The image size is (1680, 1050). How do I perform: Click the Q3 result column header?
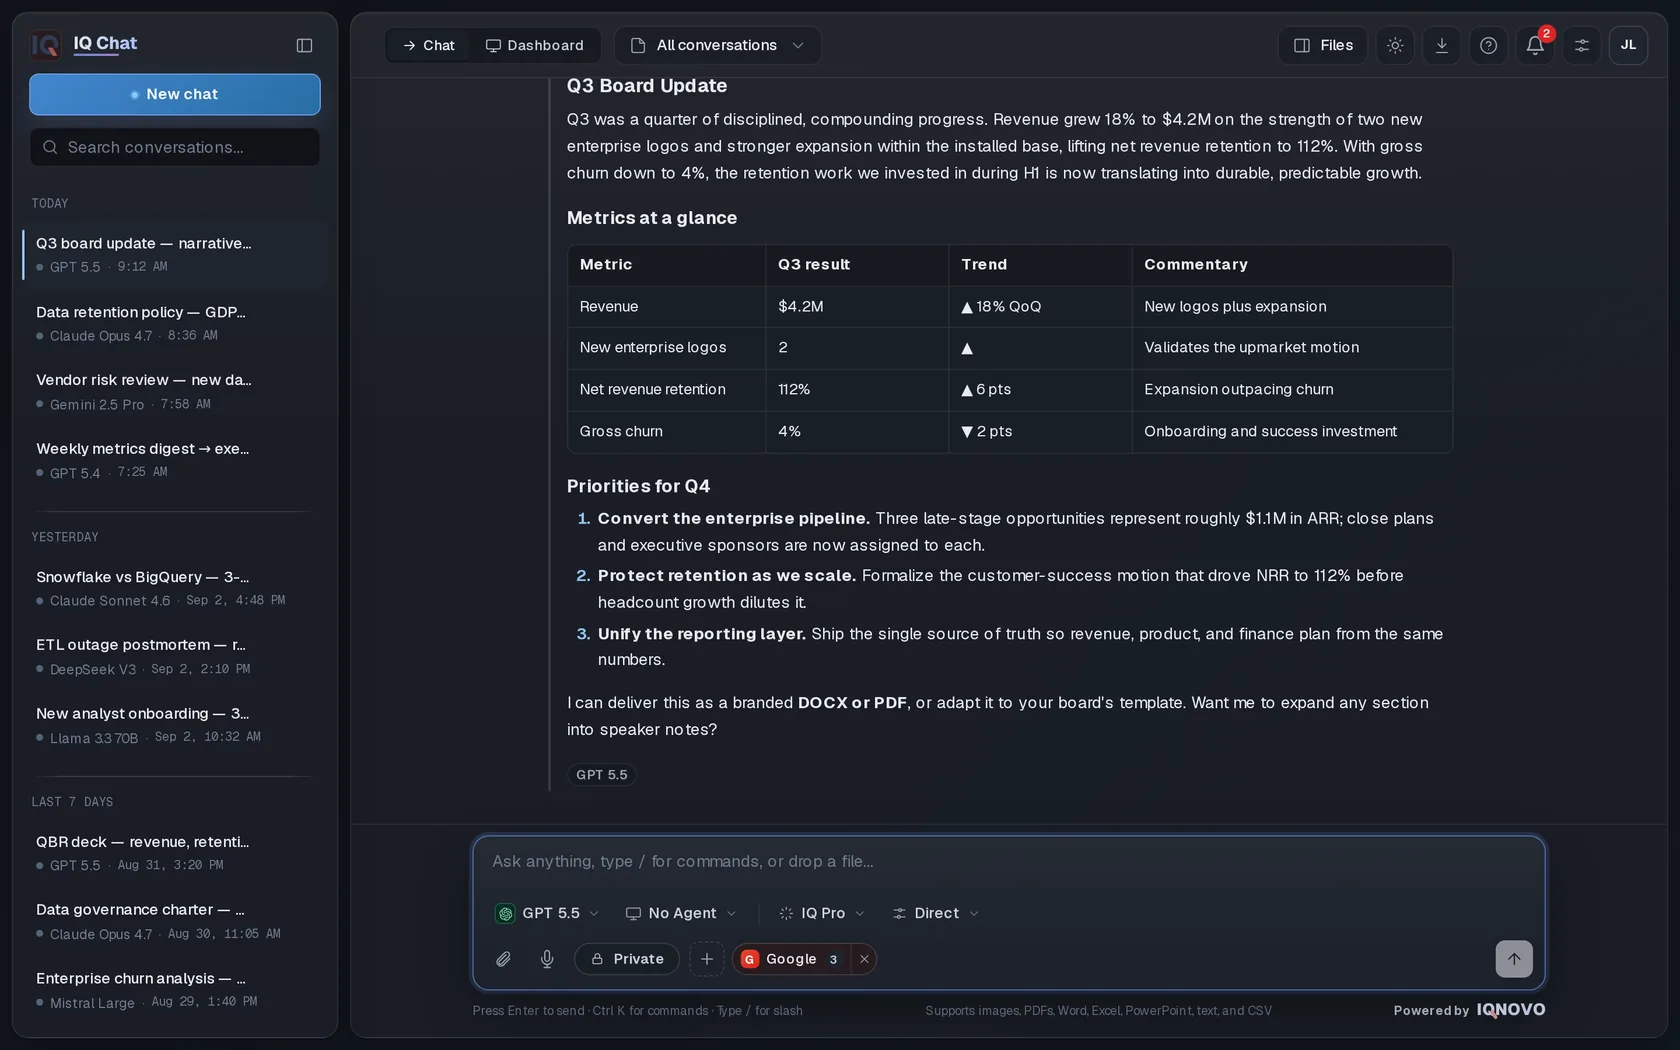coord(857,264)
